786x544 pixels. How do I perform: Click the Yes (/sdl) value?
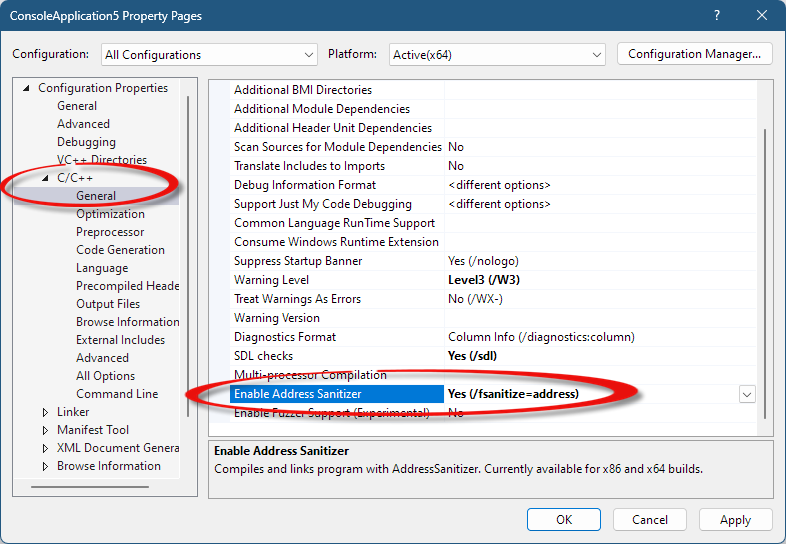click(x=472, y=356)
